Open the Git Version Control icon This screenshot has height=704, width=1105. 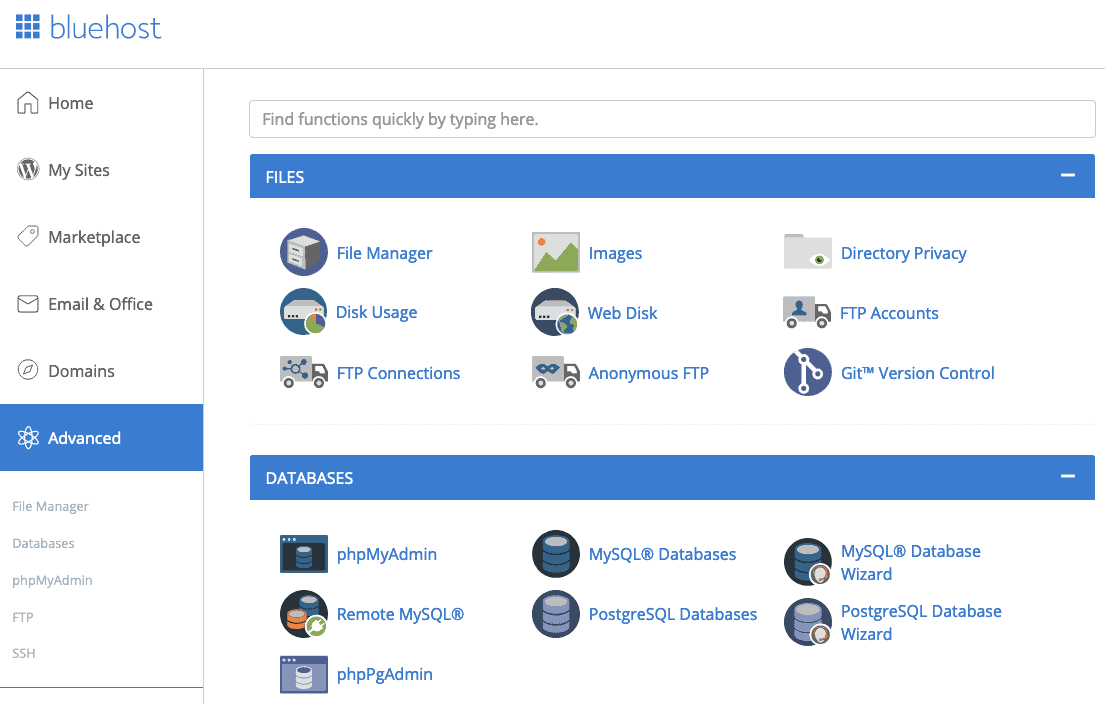coord(808,373)
